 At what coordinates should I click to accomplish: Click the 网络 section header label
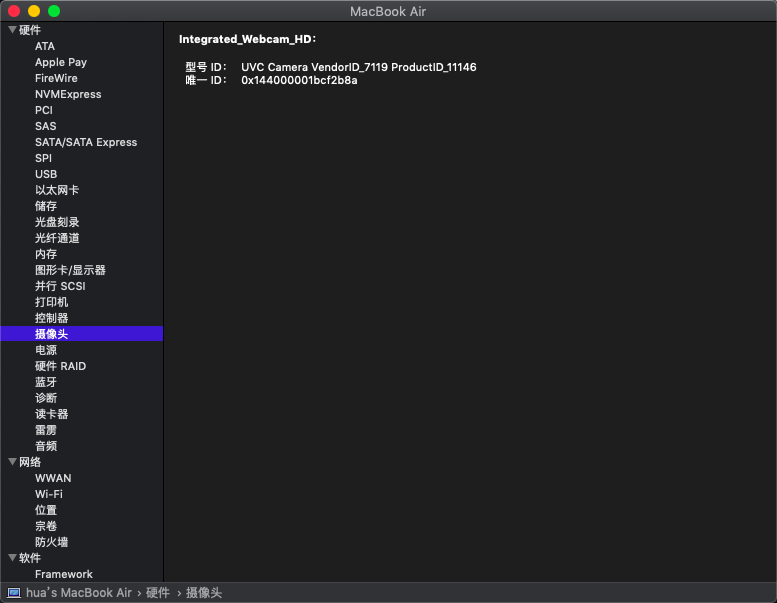(x=30, y=462)
